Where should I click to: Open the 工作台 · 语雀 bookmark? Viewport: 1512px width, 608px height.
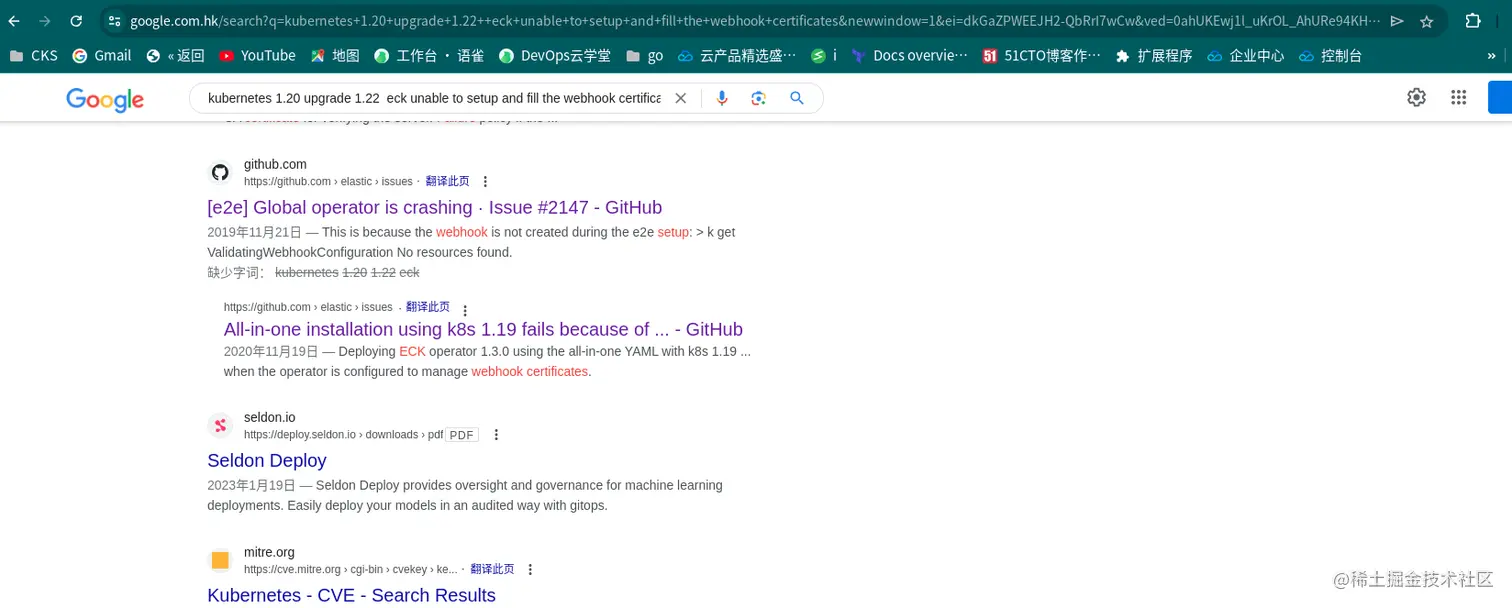click(429, 56)
